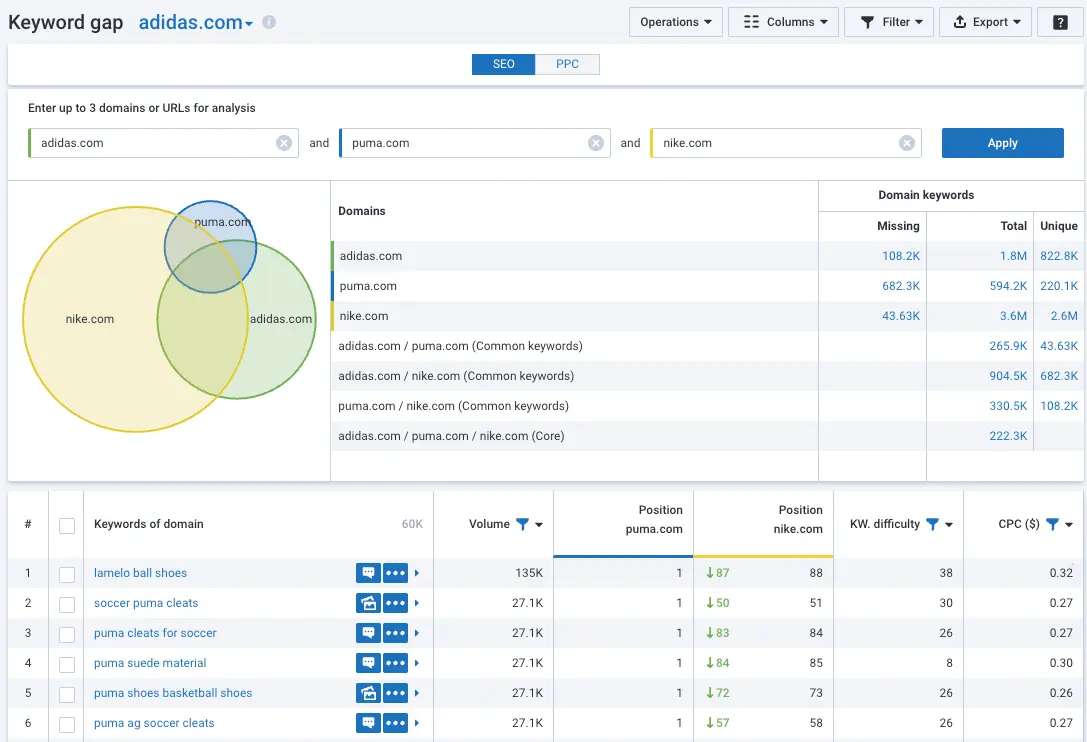The width and height of the screenshot is (1087, 742).
Task: Click the image-pack icon for 'soccer puma cleats'
Action: pyautogui.click(x=368, y=603)
